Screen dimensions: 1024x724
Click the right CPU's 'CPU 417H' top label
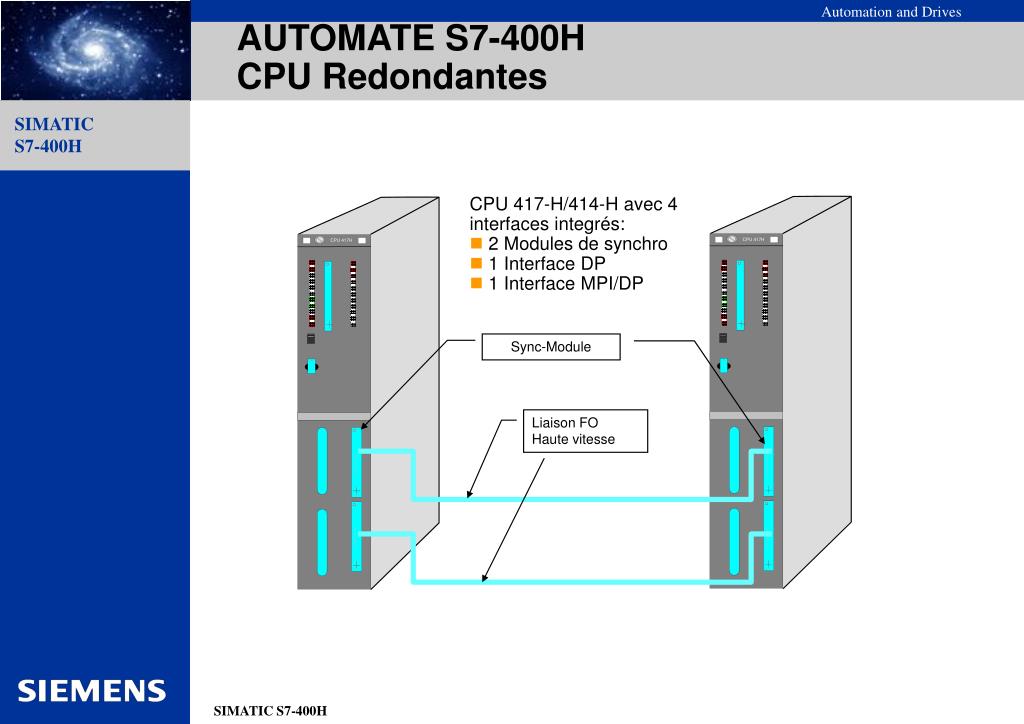(x=753, y=240)
